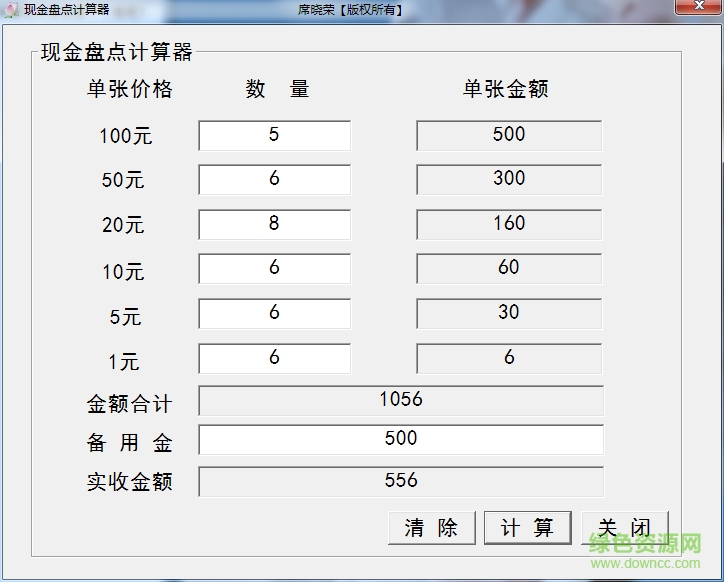Image resolution: width=724 pixels, height=582 pixels.
Task: Click the 5元 denomination label
Action: click(125, 317)
